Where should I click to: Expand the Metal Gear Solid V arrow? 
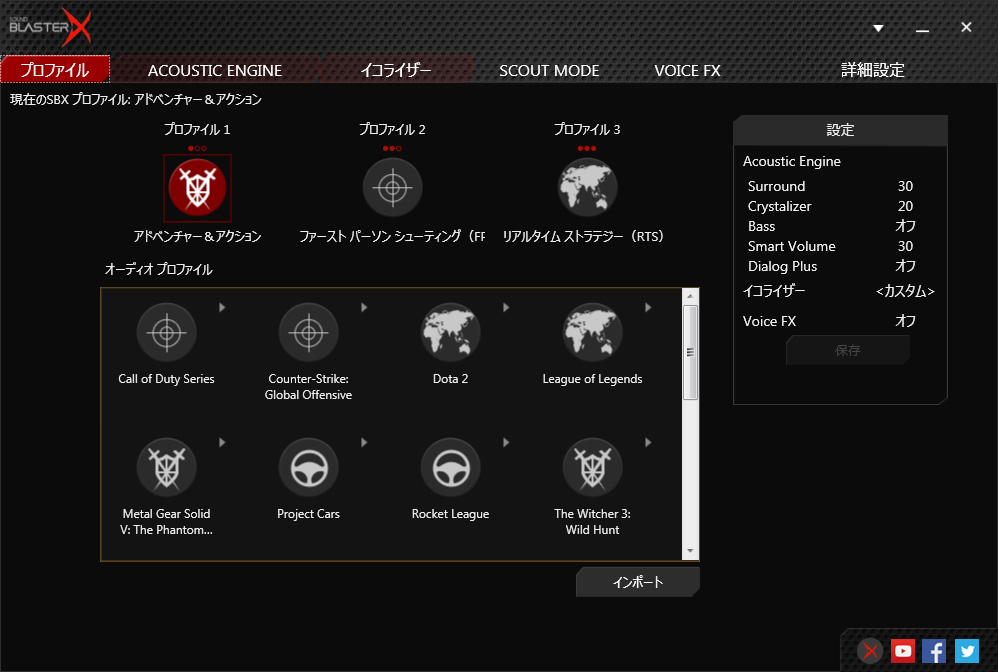(x=222, y=442)
